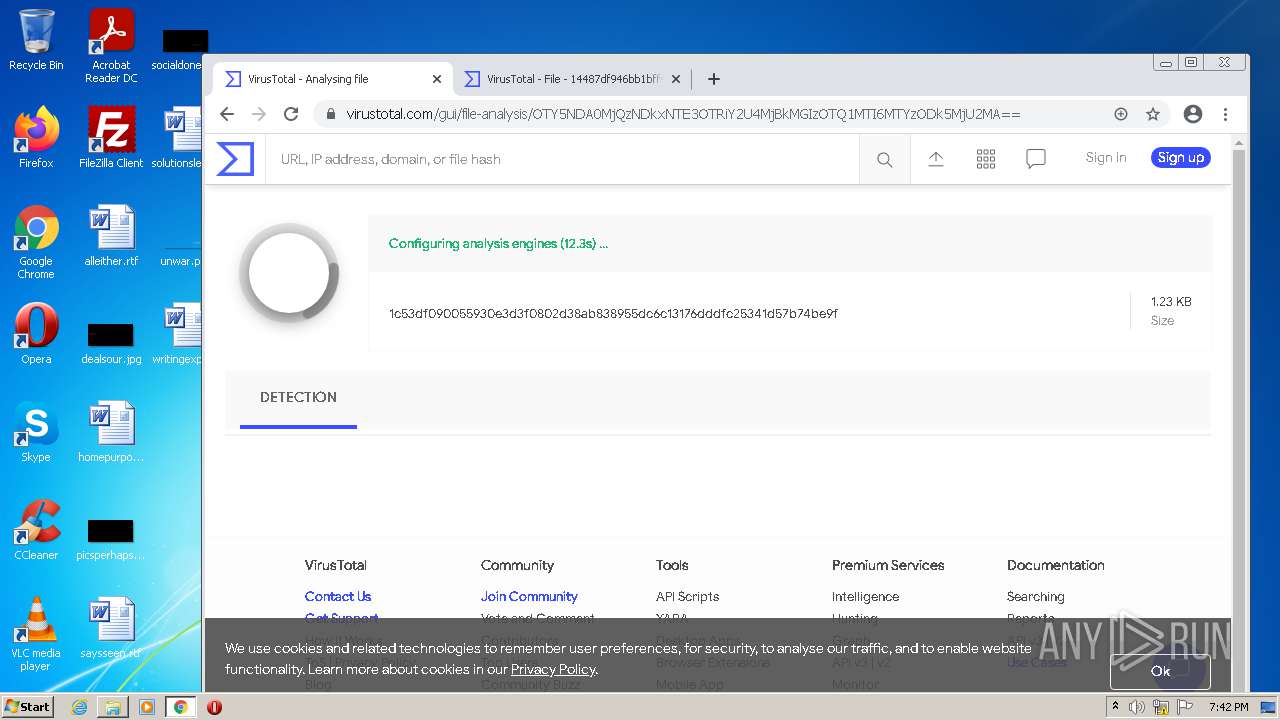
Task: Open Acrobat Reader DC desktop icon
Action: [x=111, y=46]
